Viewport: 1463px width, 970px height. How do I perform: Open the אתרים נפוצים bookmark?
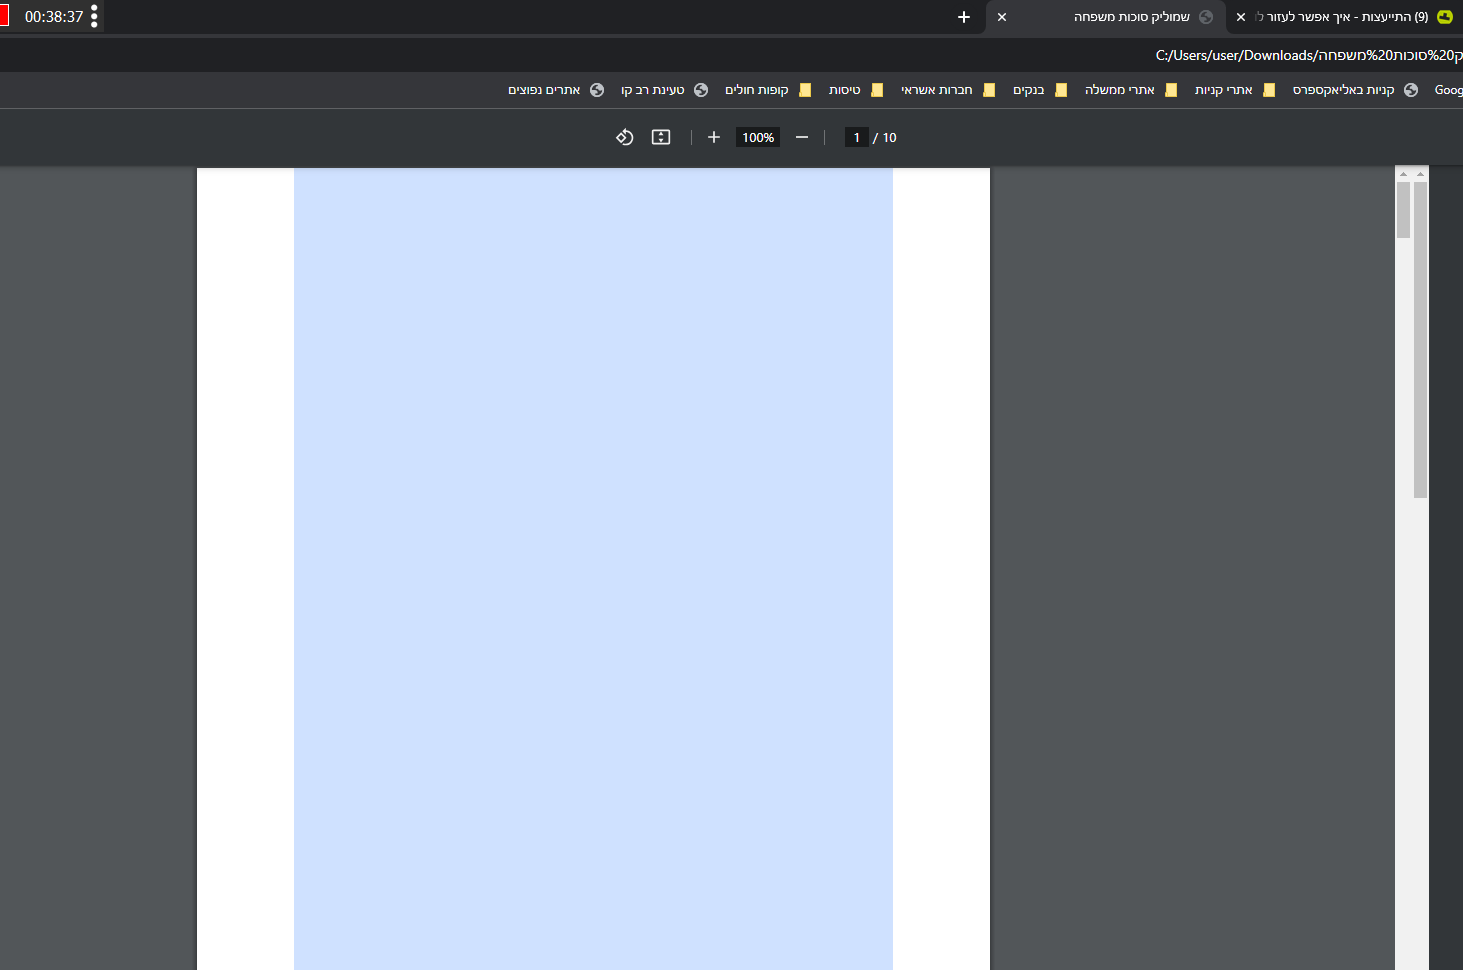(556, 90)
